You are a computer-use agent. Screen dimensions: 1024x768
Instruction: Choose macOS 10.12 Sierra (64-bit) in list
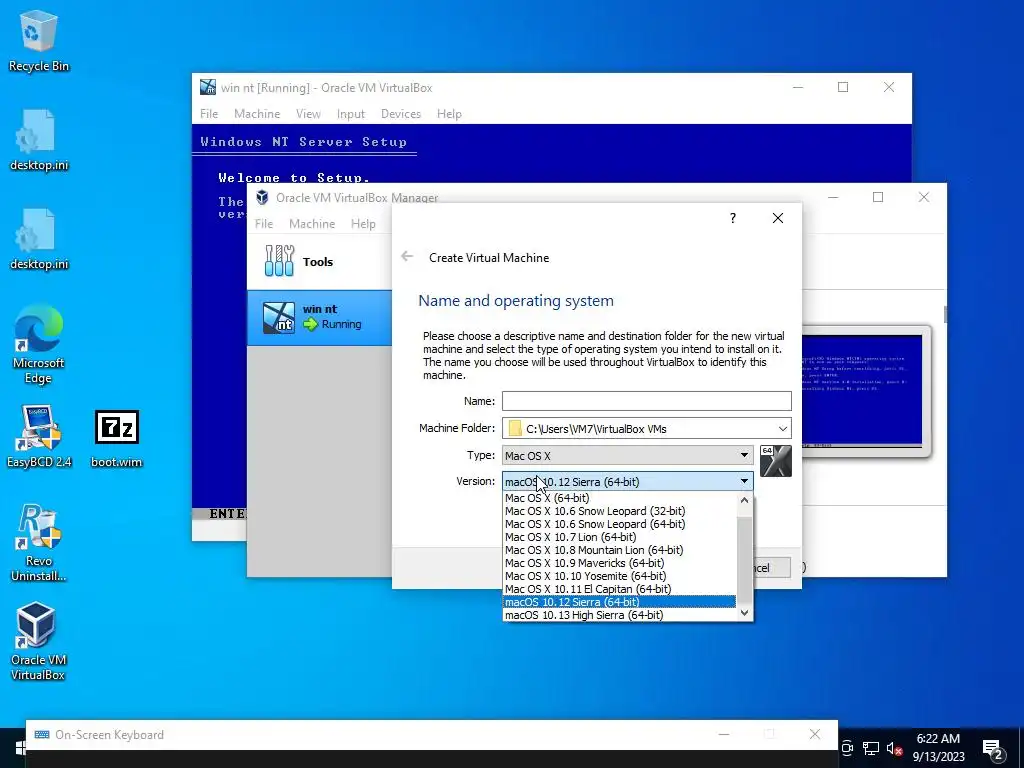click(619, 602)
